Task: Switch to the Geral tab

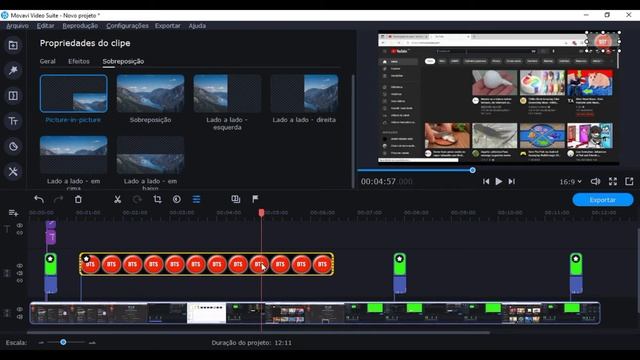Action: (47, 61)
